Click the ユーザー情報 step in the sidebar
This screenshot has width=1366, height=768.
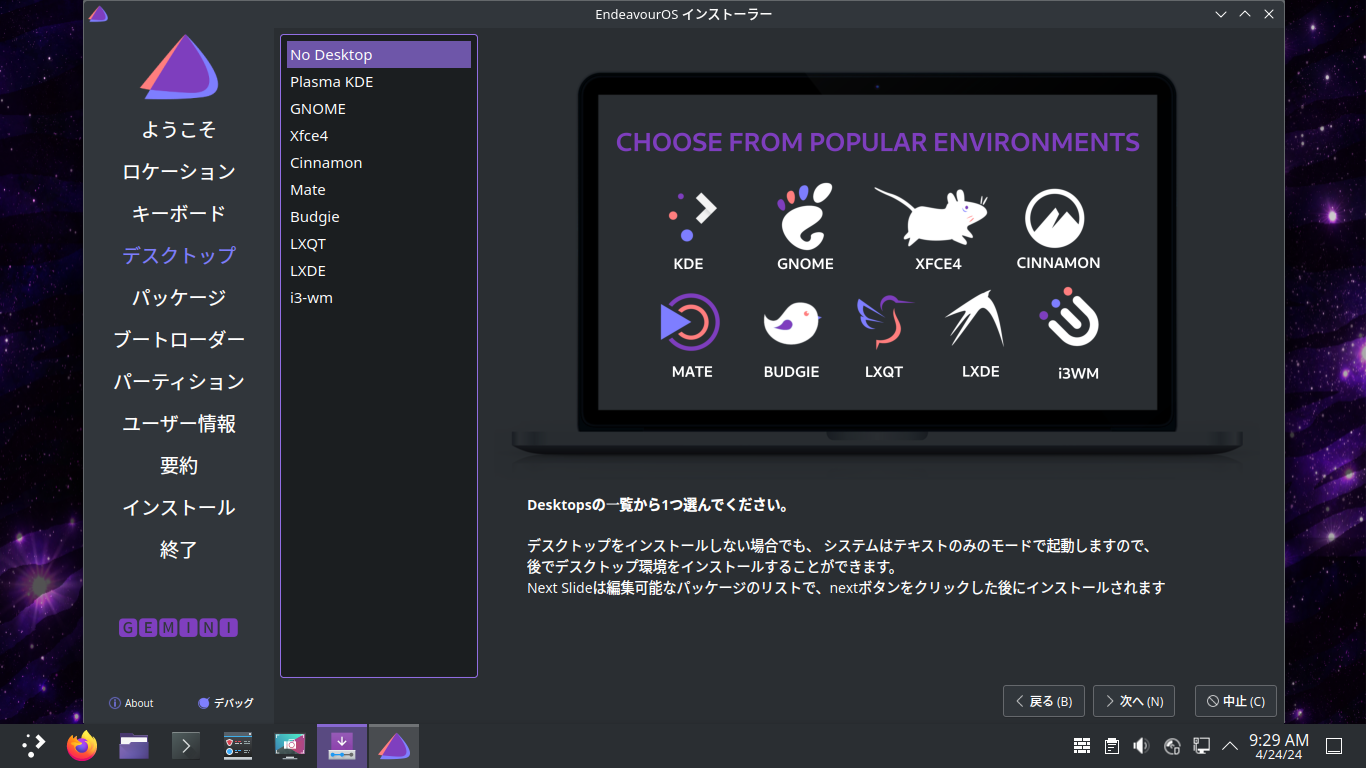179,424
